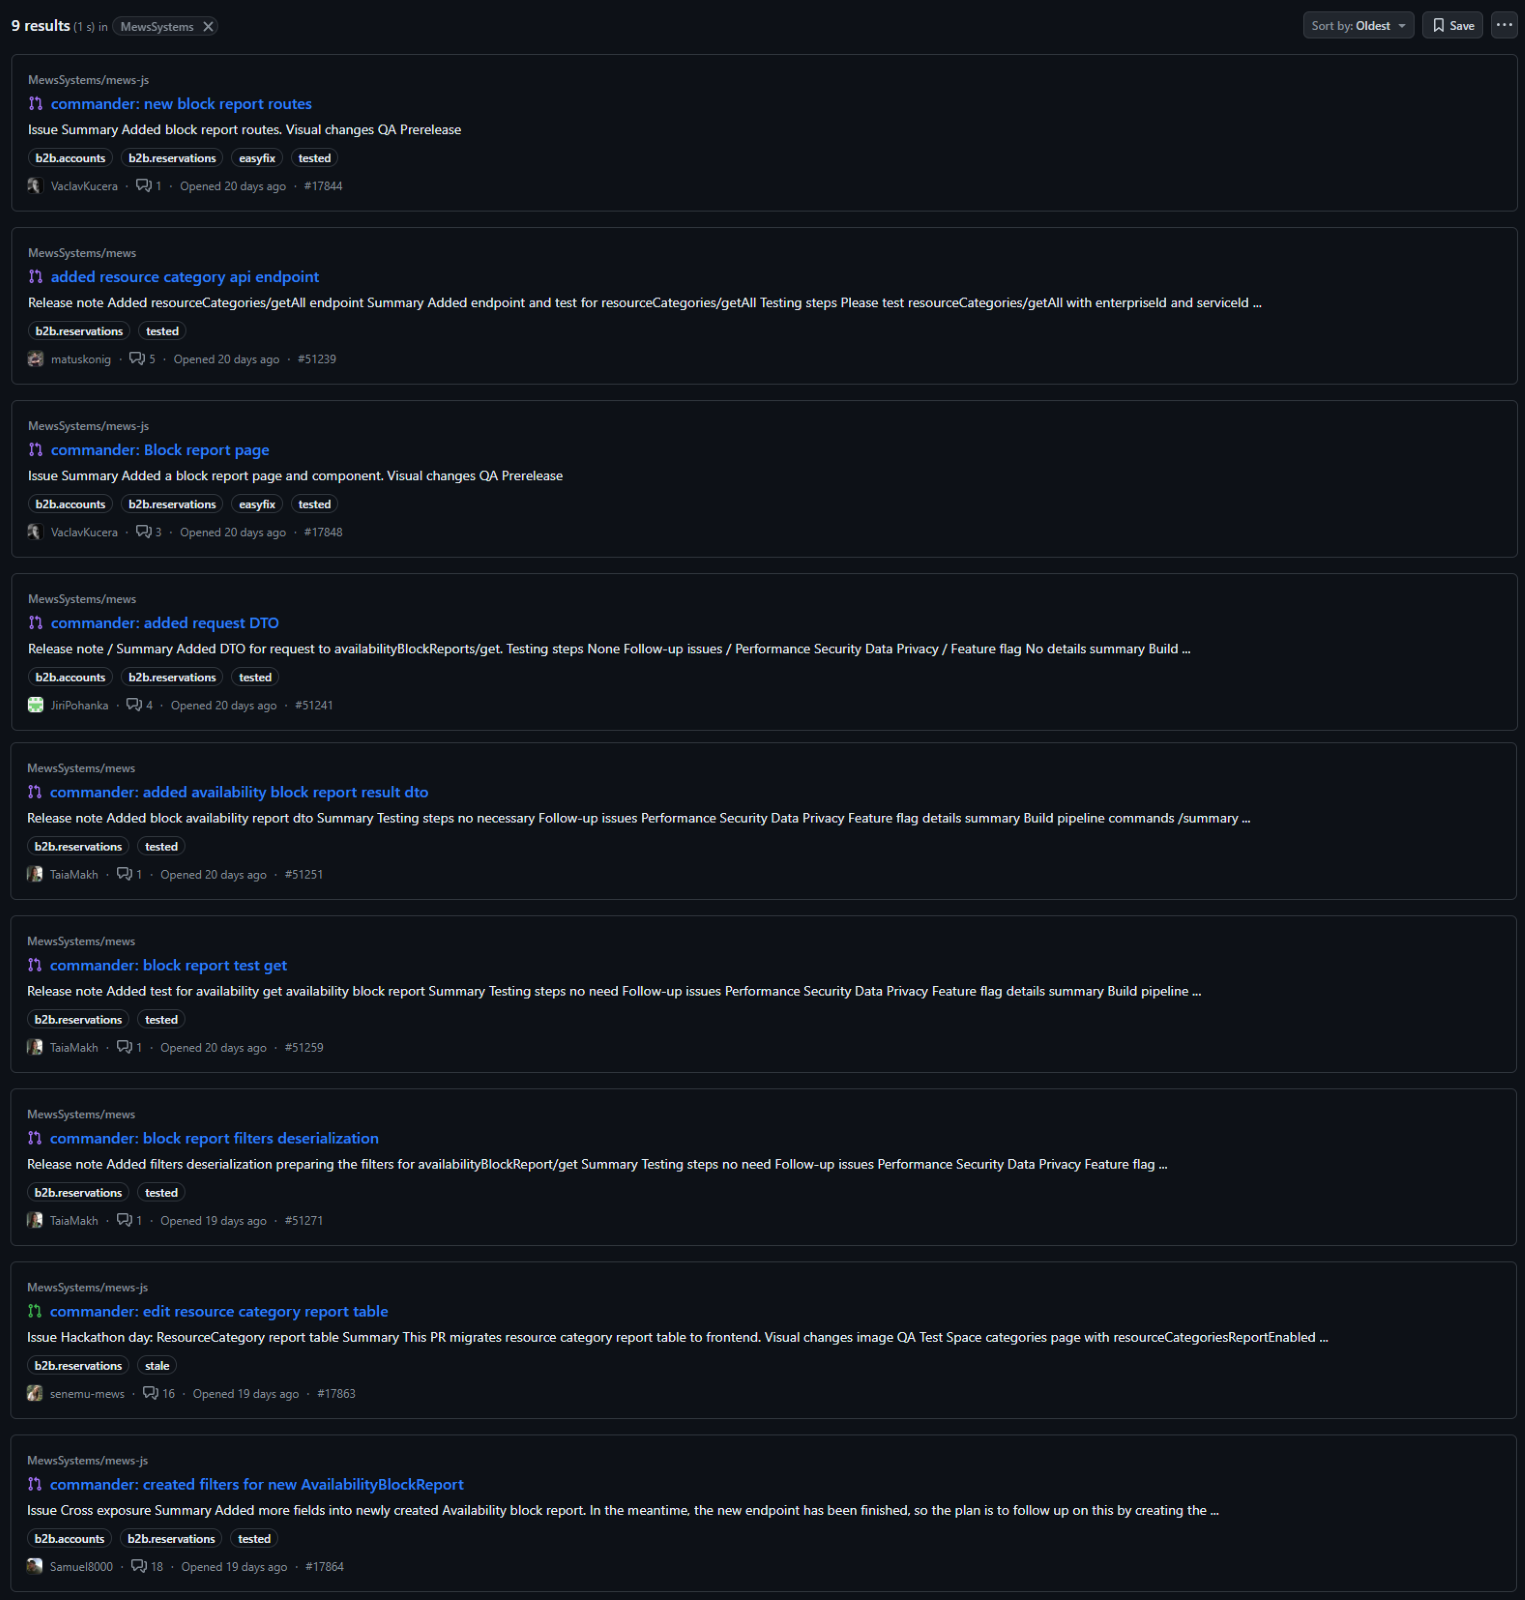The width and height of the screenshot is (1525, 1600).
Task: Open 'commander: new block report routes' pull request
Action: tap(181, 104)
